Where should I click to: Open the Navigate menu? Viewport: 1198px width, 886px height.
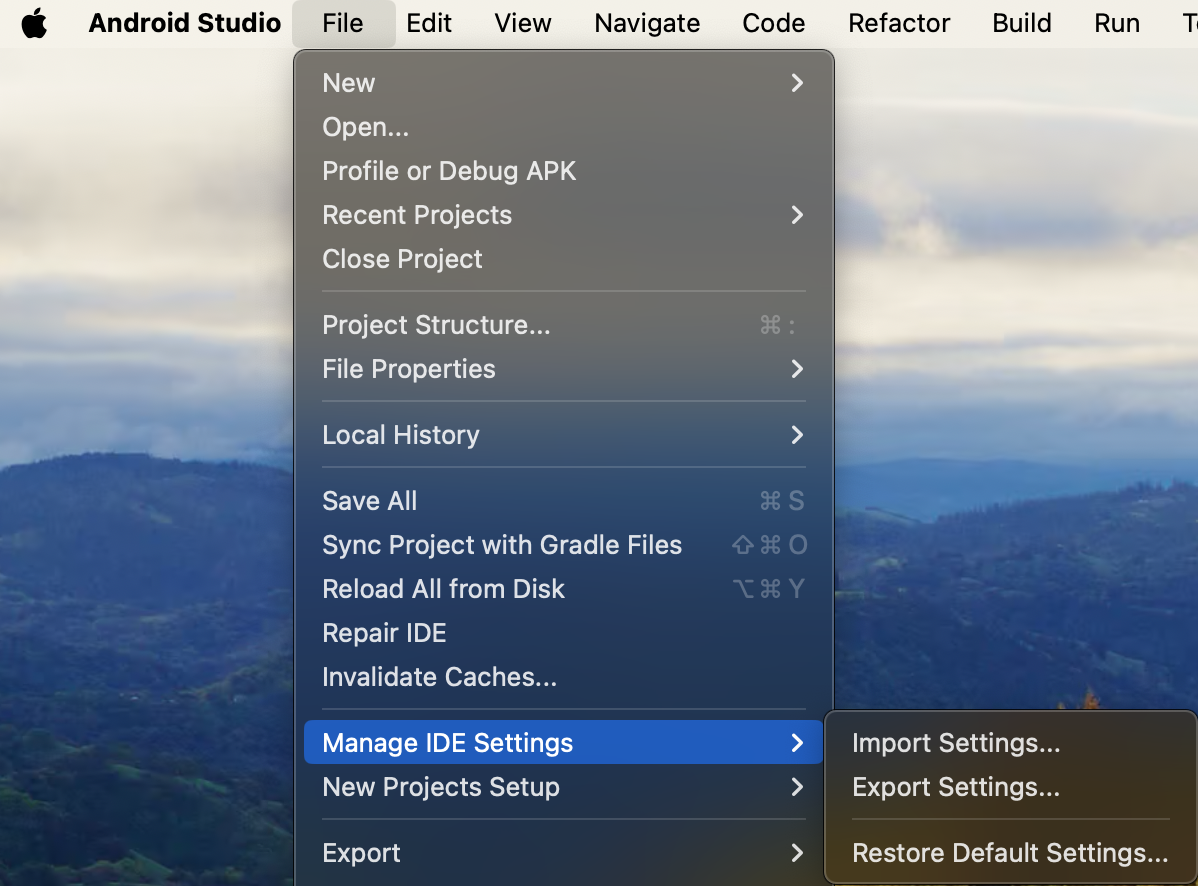647,23
